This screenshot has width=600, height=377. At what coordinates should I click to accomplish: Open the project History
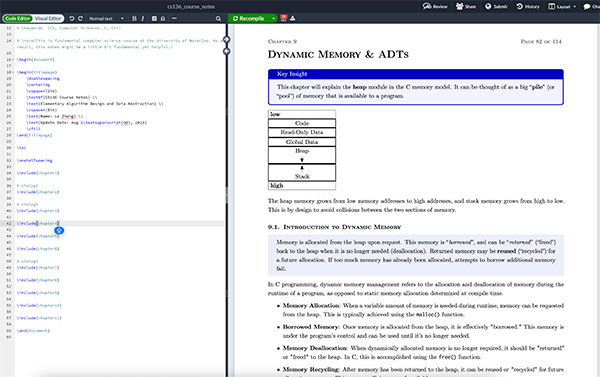528,7
